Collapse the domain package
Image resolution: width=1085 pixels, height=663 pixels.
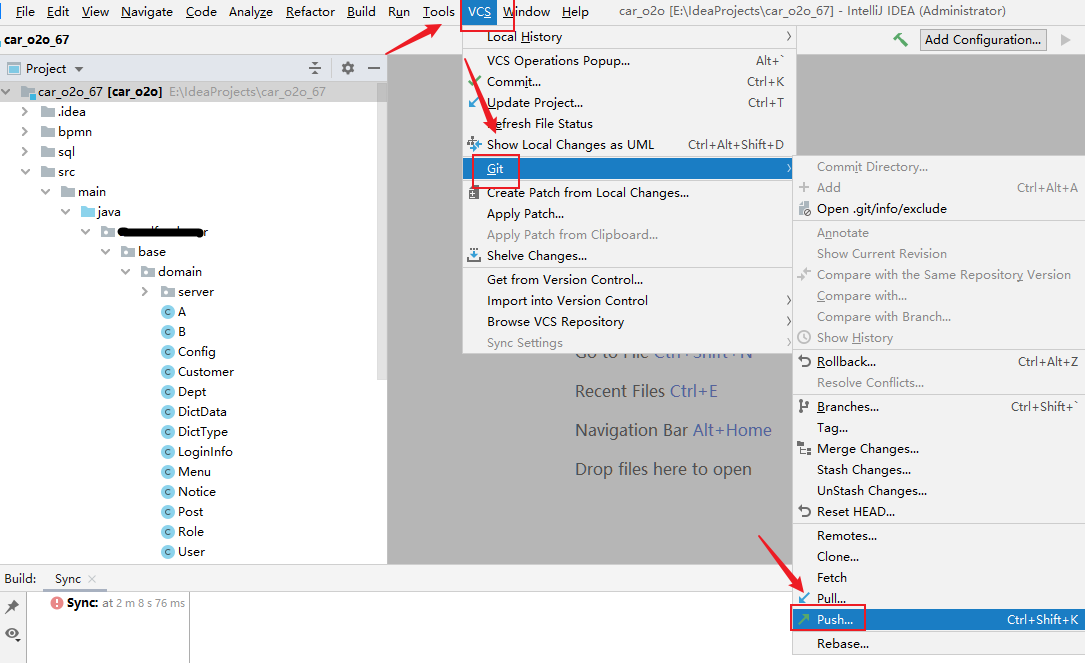point(126,271)
